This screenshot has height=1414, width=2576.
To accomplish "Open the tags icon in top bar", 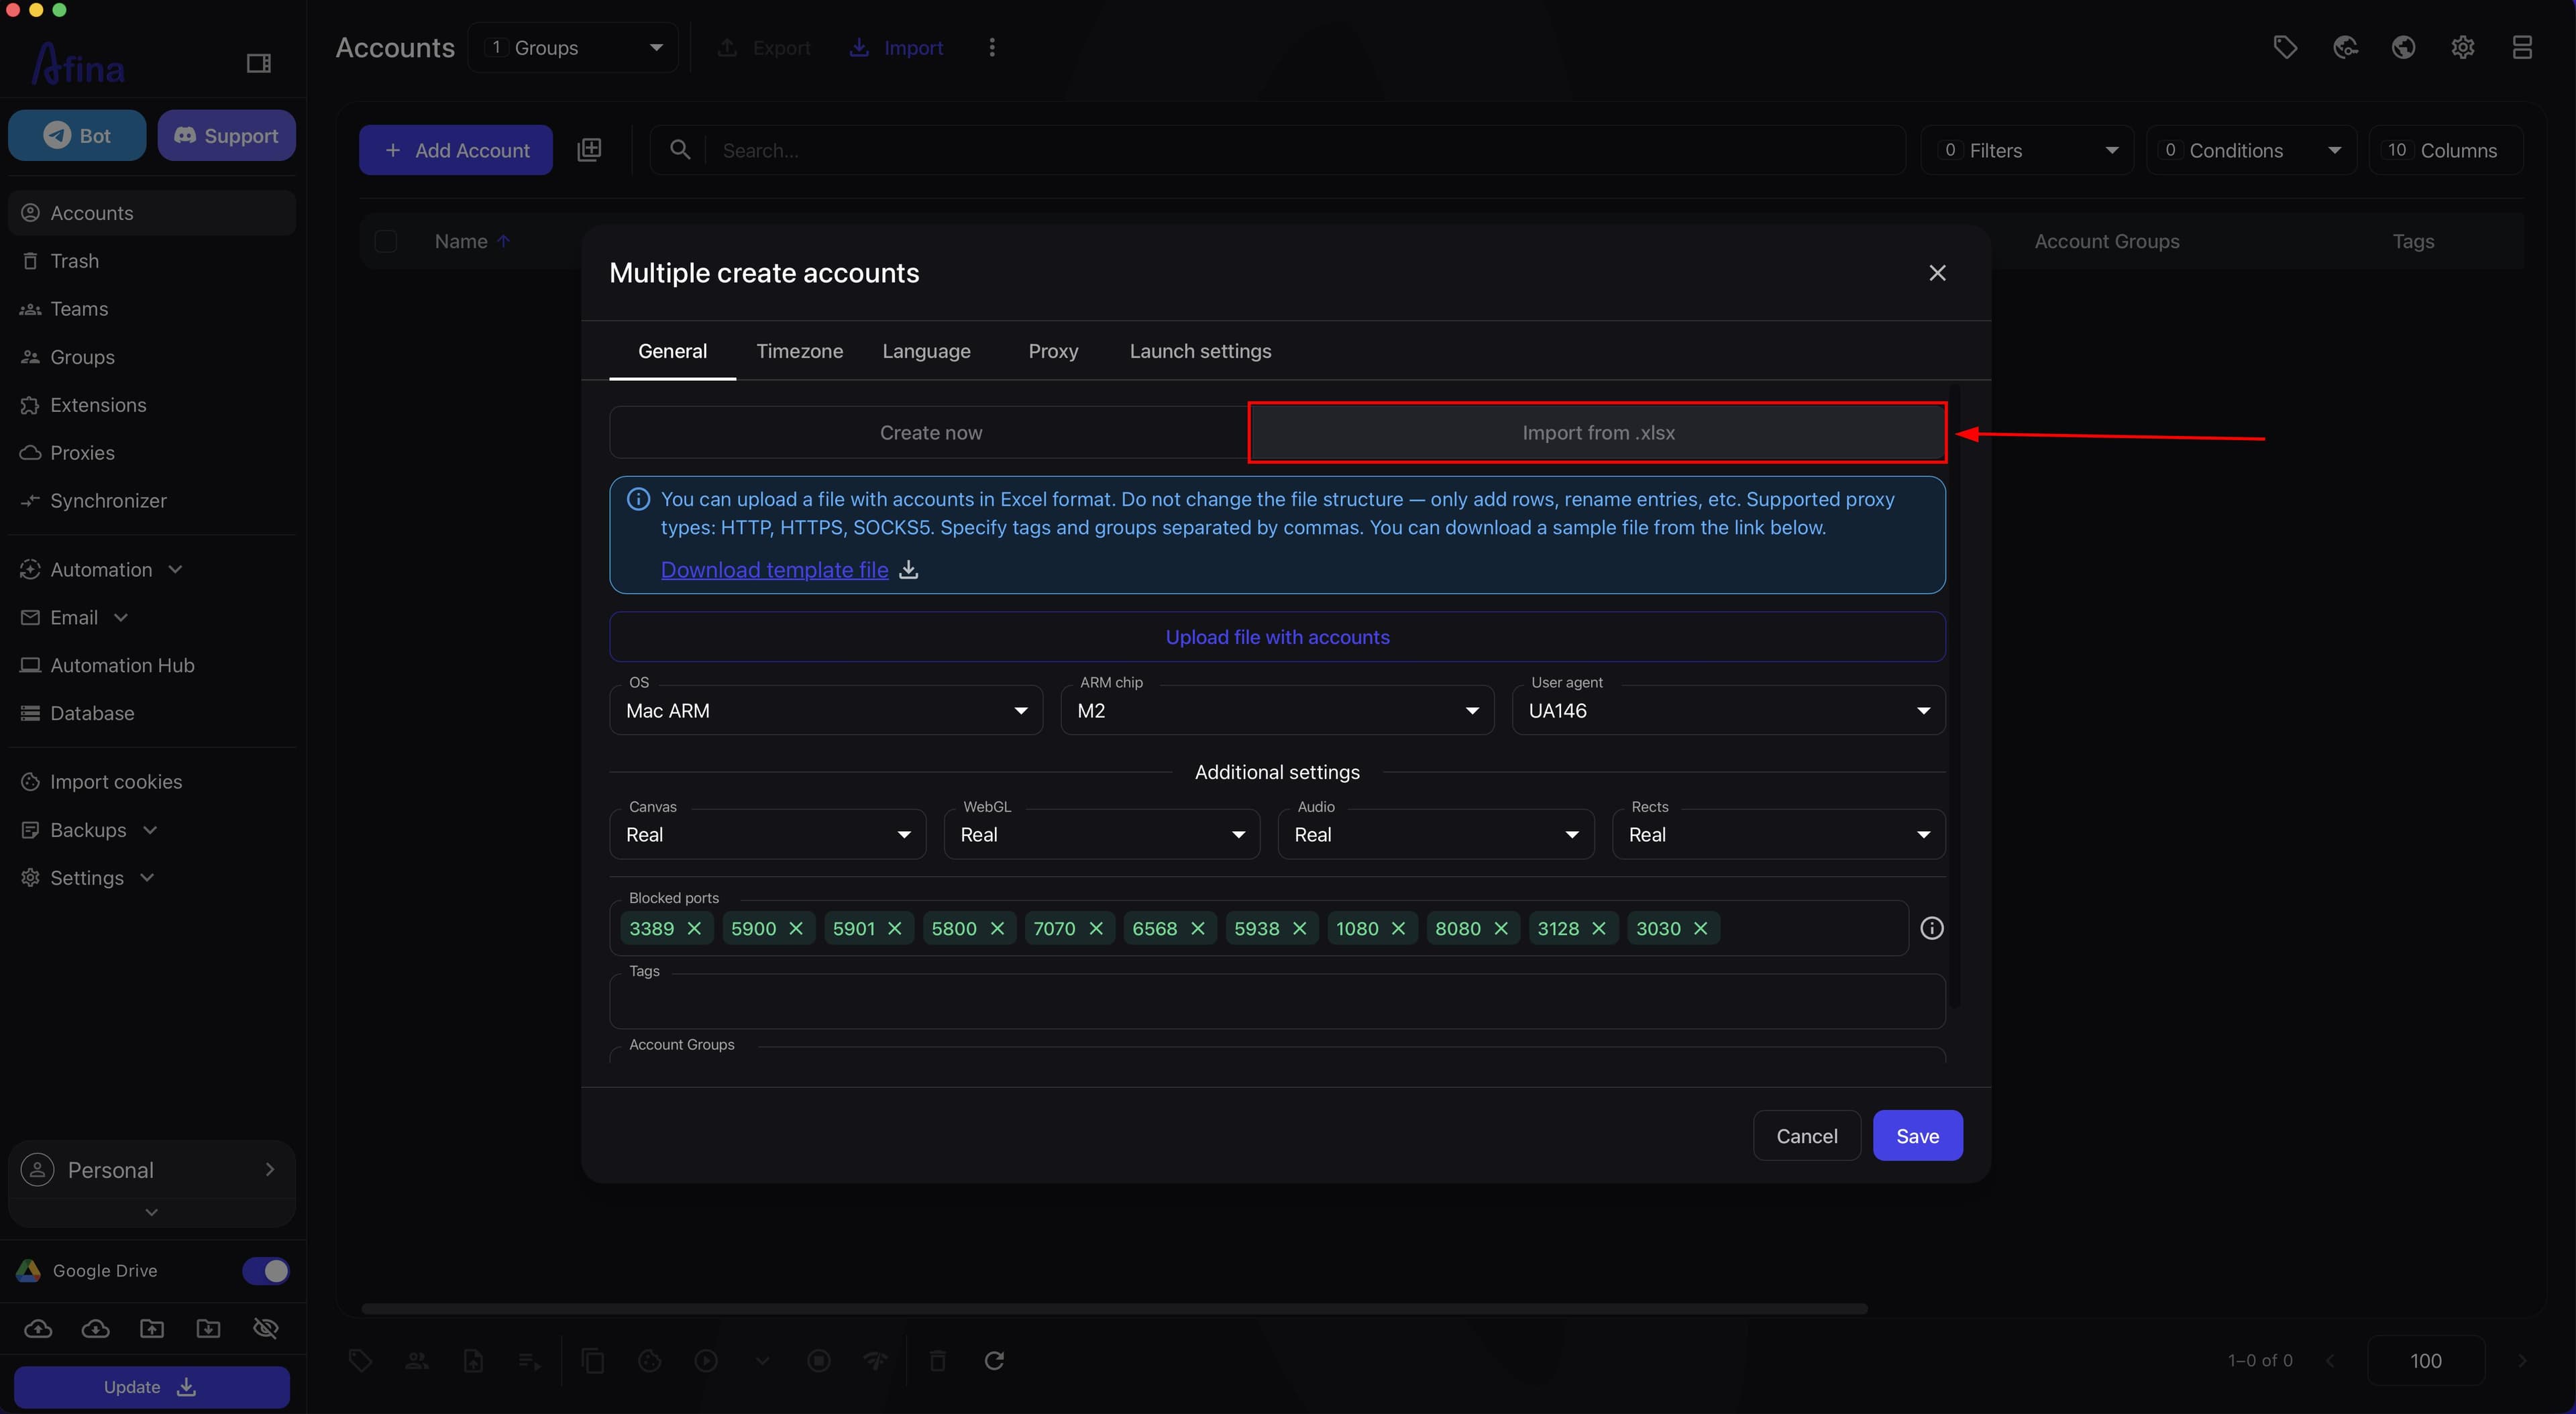I will click(2285, 47).
